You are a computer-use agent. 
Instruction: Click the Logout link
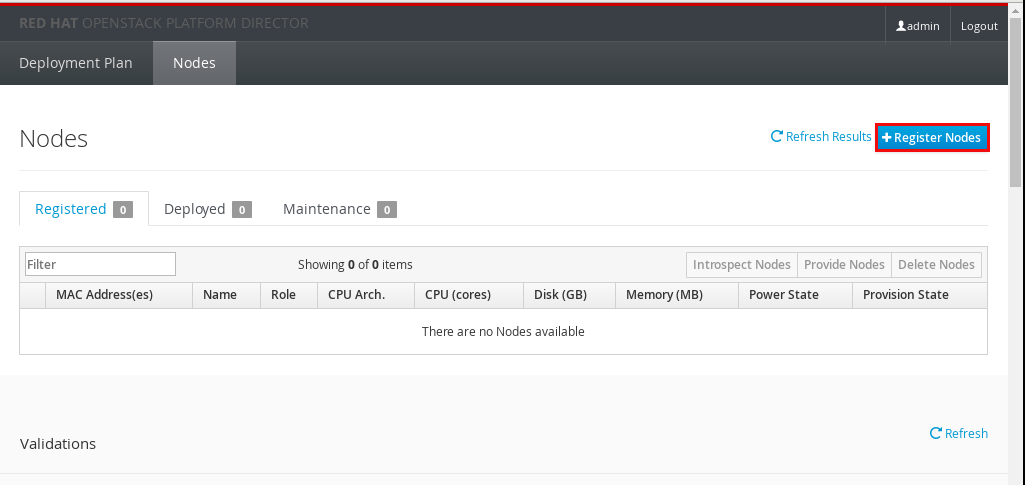pos(979,26)
